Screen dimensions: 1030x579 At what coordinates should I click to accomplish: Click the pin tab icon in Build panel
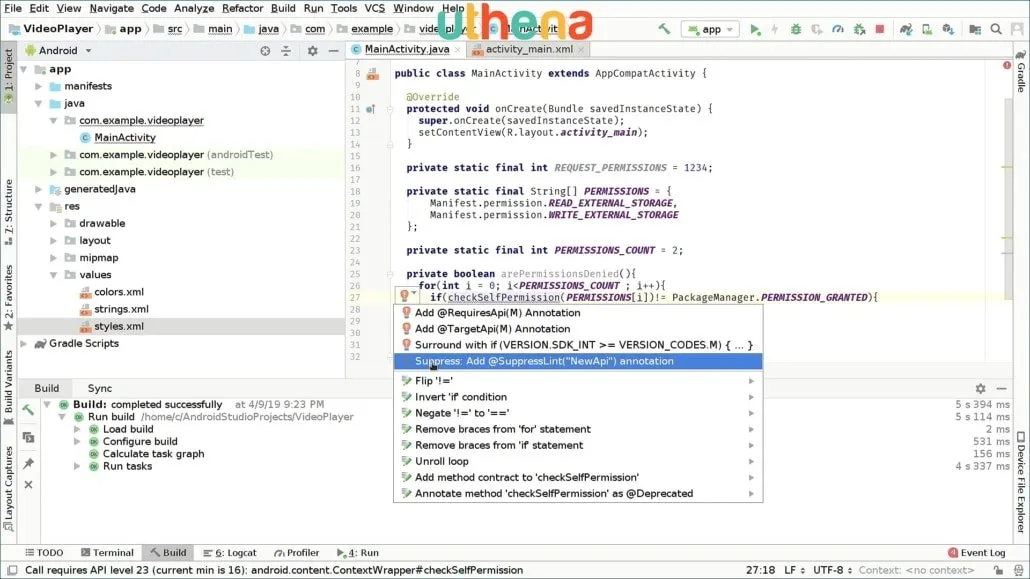(x=28, y=463)
